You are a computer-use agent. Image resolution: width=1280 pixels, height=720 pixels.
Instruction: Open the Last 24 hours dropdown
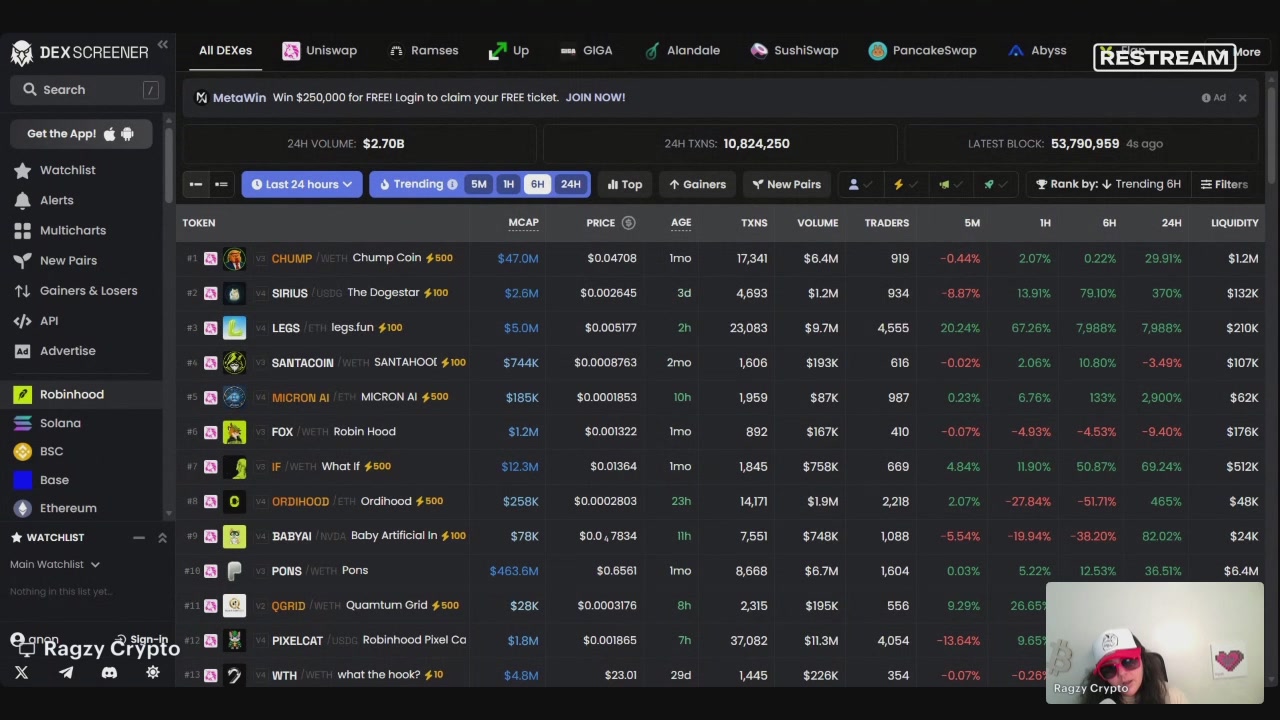tap(302, 184)
